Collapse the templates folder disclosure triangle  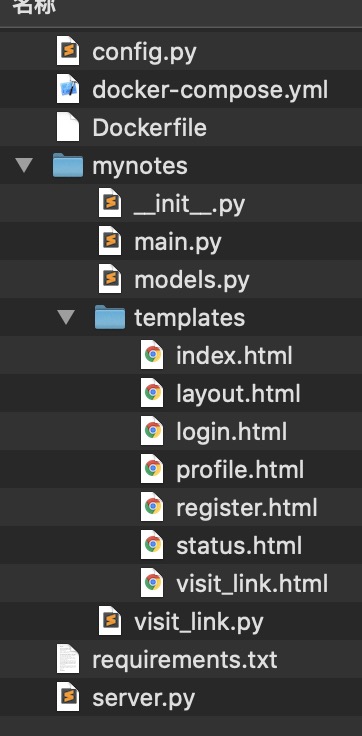coord(66,317)
